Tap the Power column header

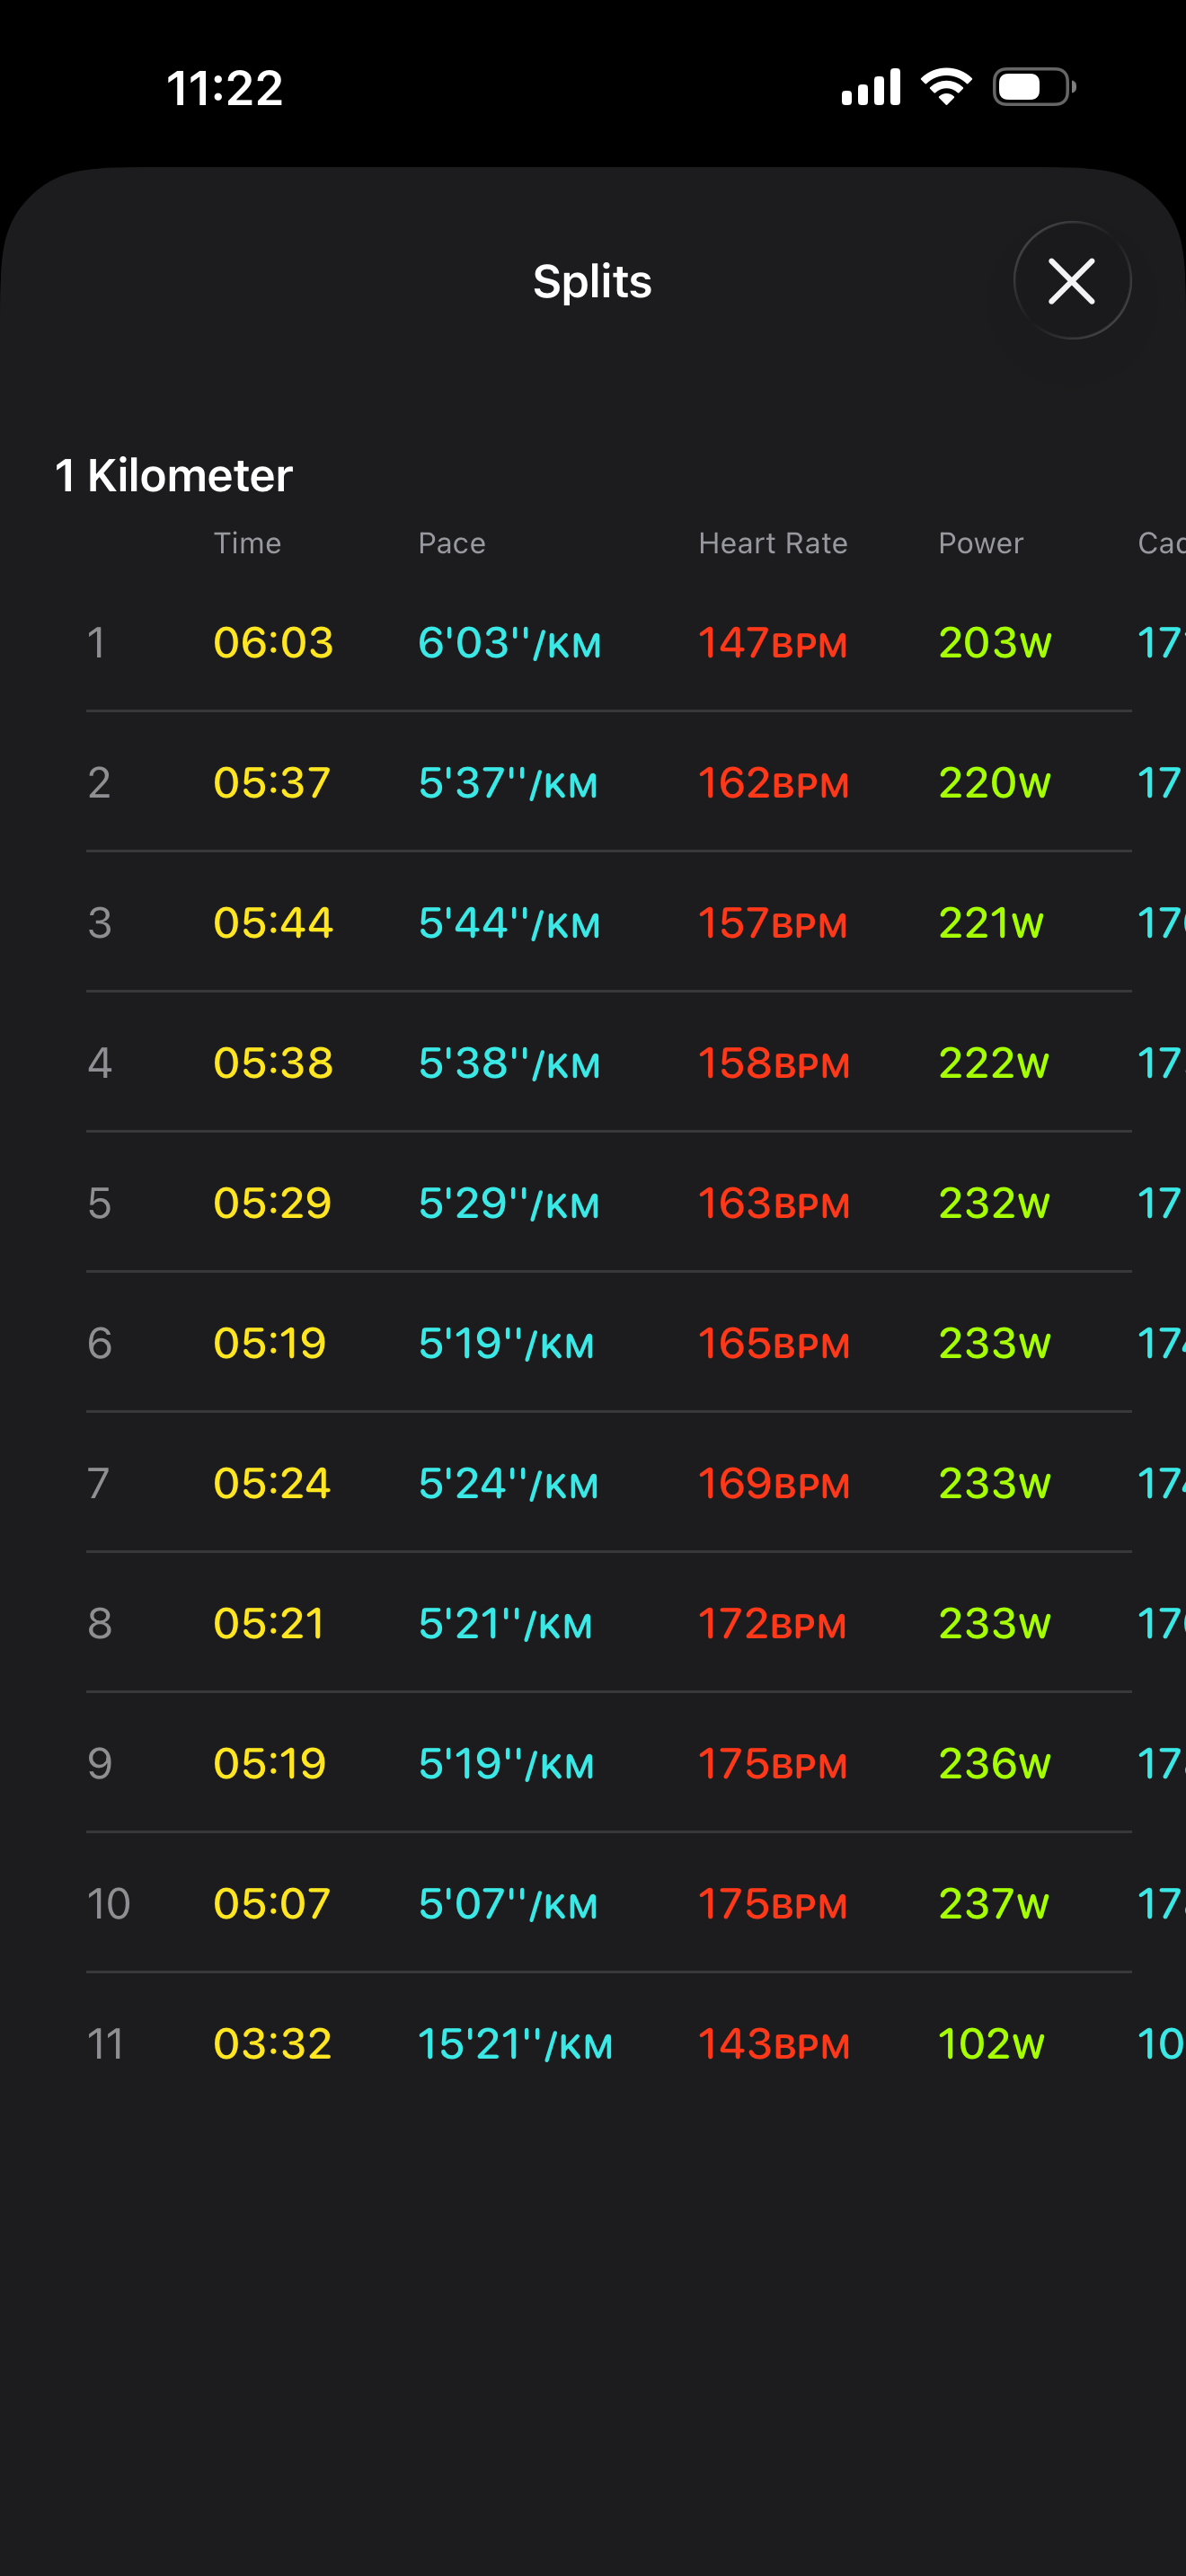(x=981, y=543)
